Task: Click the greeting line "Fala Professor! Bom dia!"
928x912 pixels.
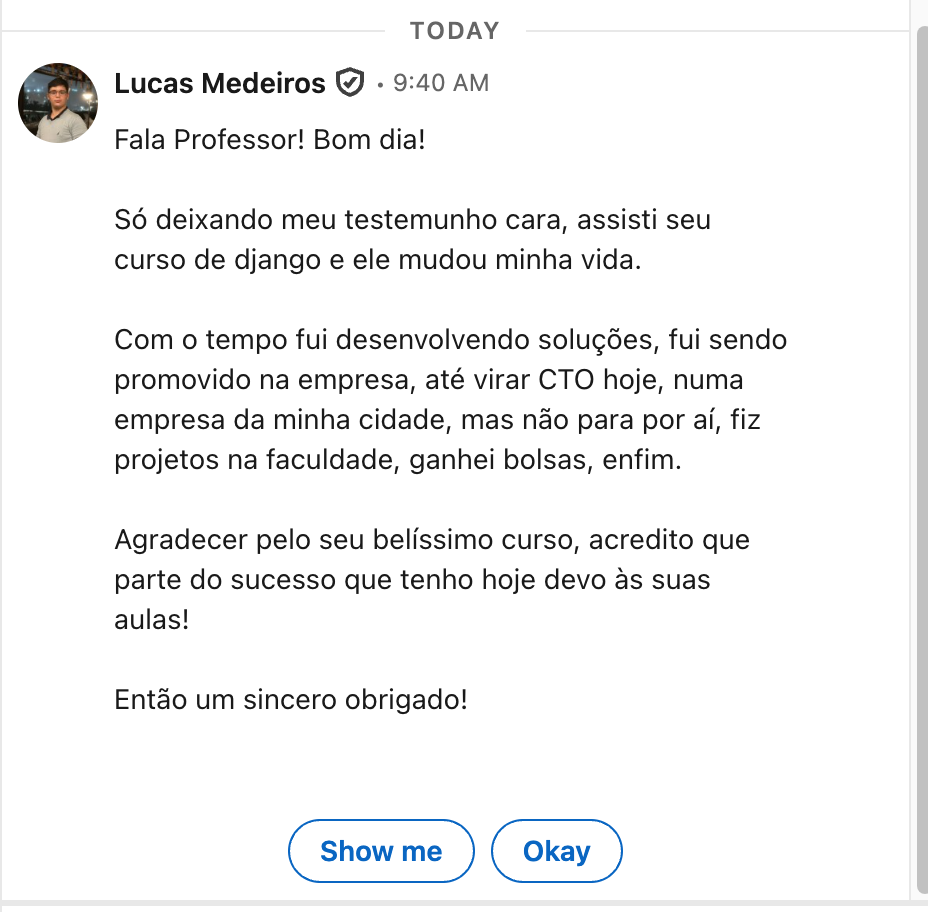Action: (270, 140)
